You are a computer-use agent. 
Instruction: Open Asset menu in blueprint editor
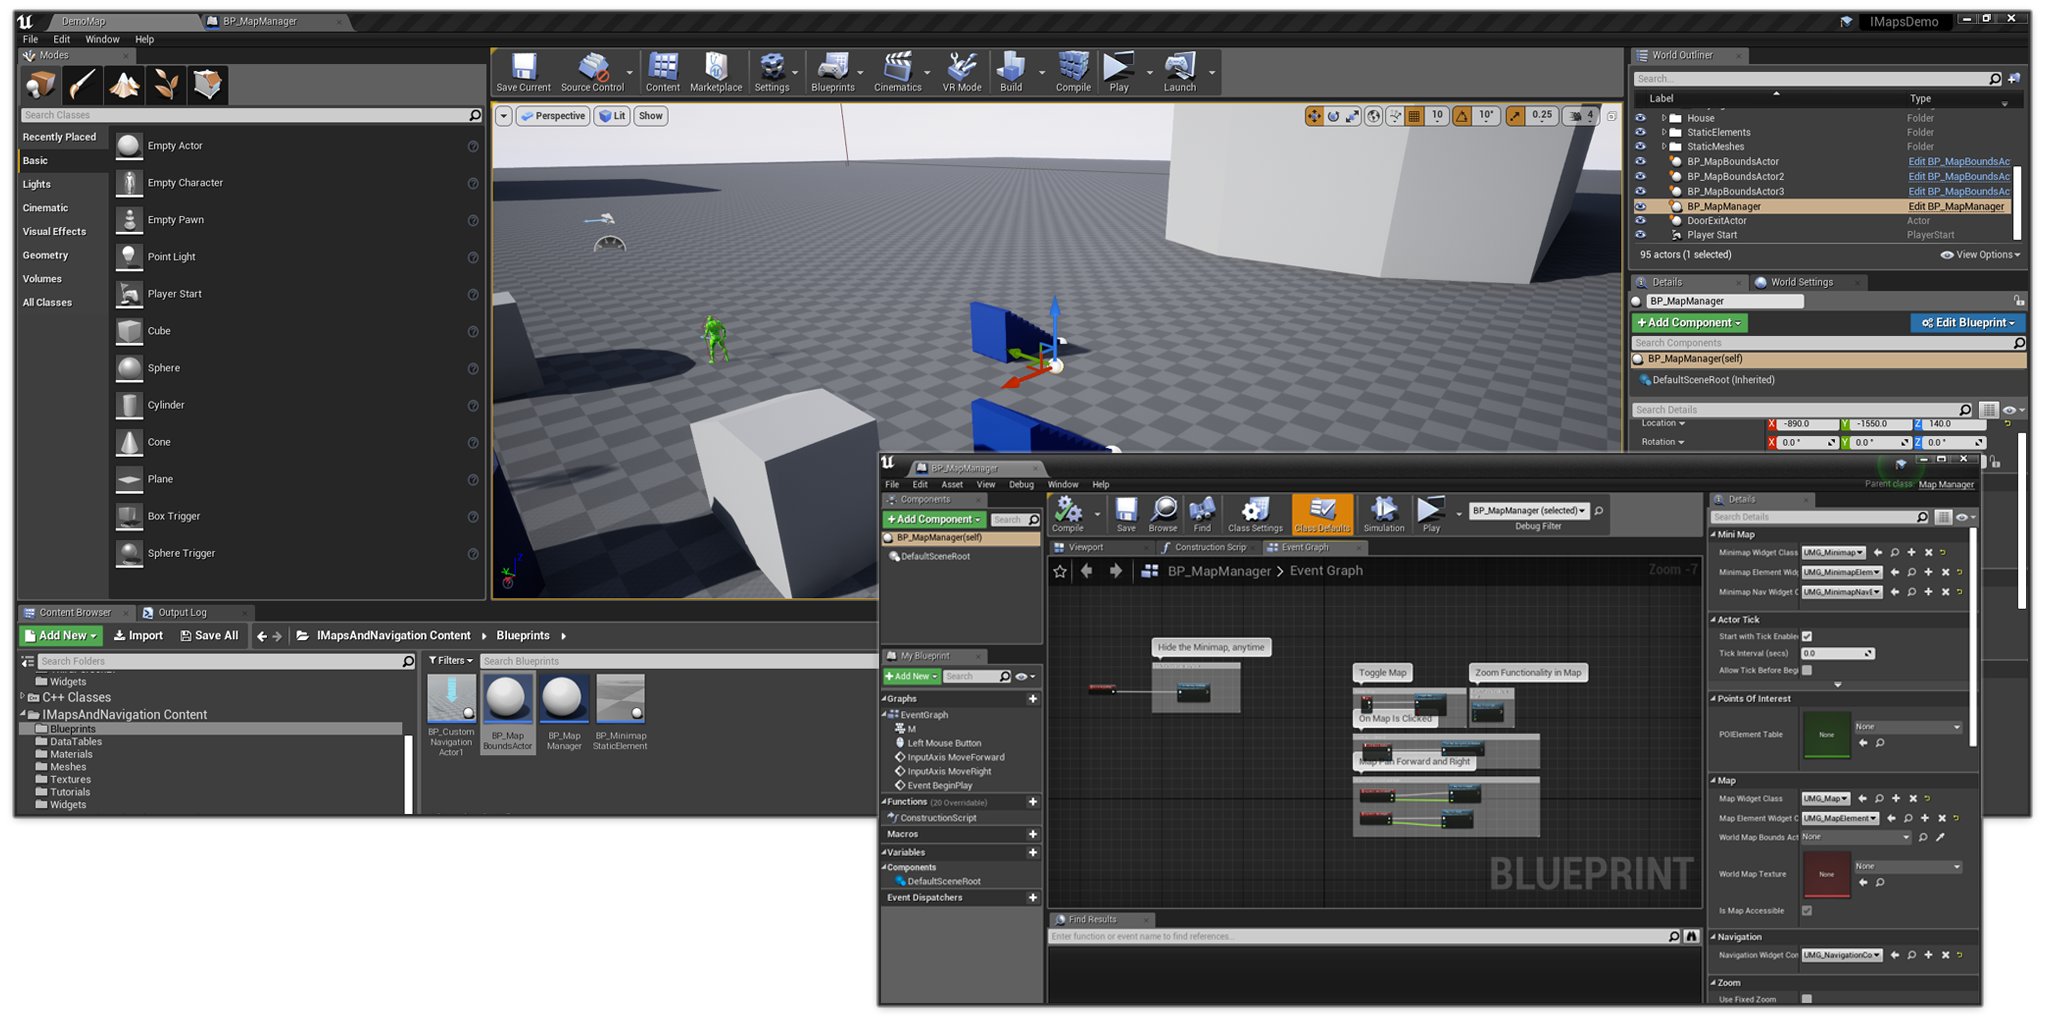[952, 484]
